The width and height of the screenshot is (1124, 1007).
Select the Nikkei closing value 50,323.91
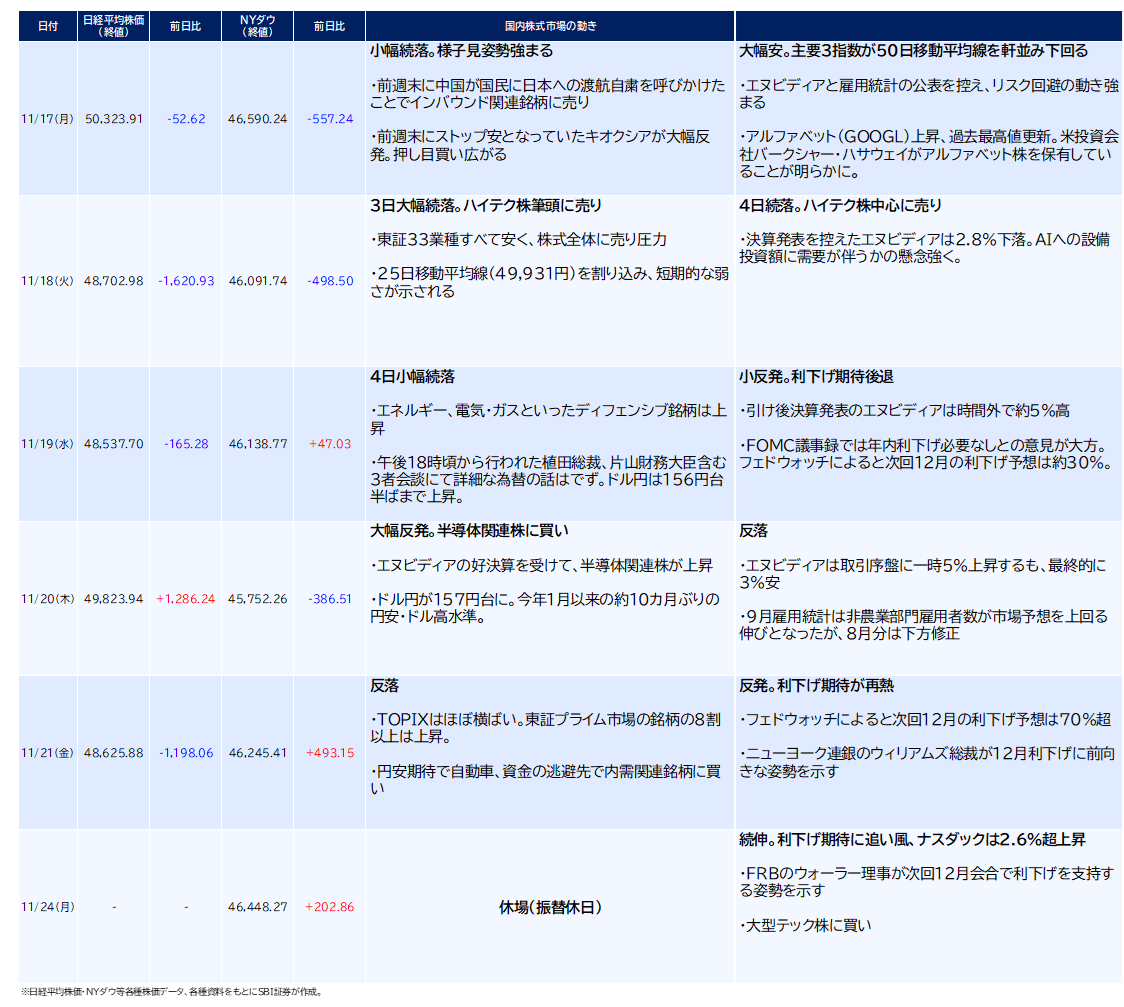click(x=114, y=118)
